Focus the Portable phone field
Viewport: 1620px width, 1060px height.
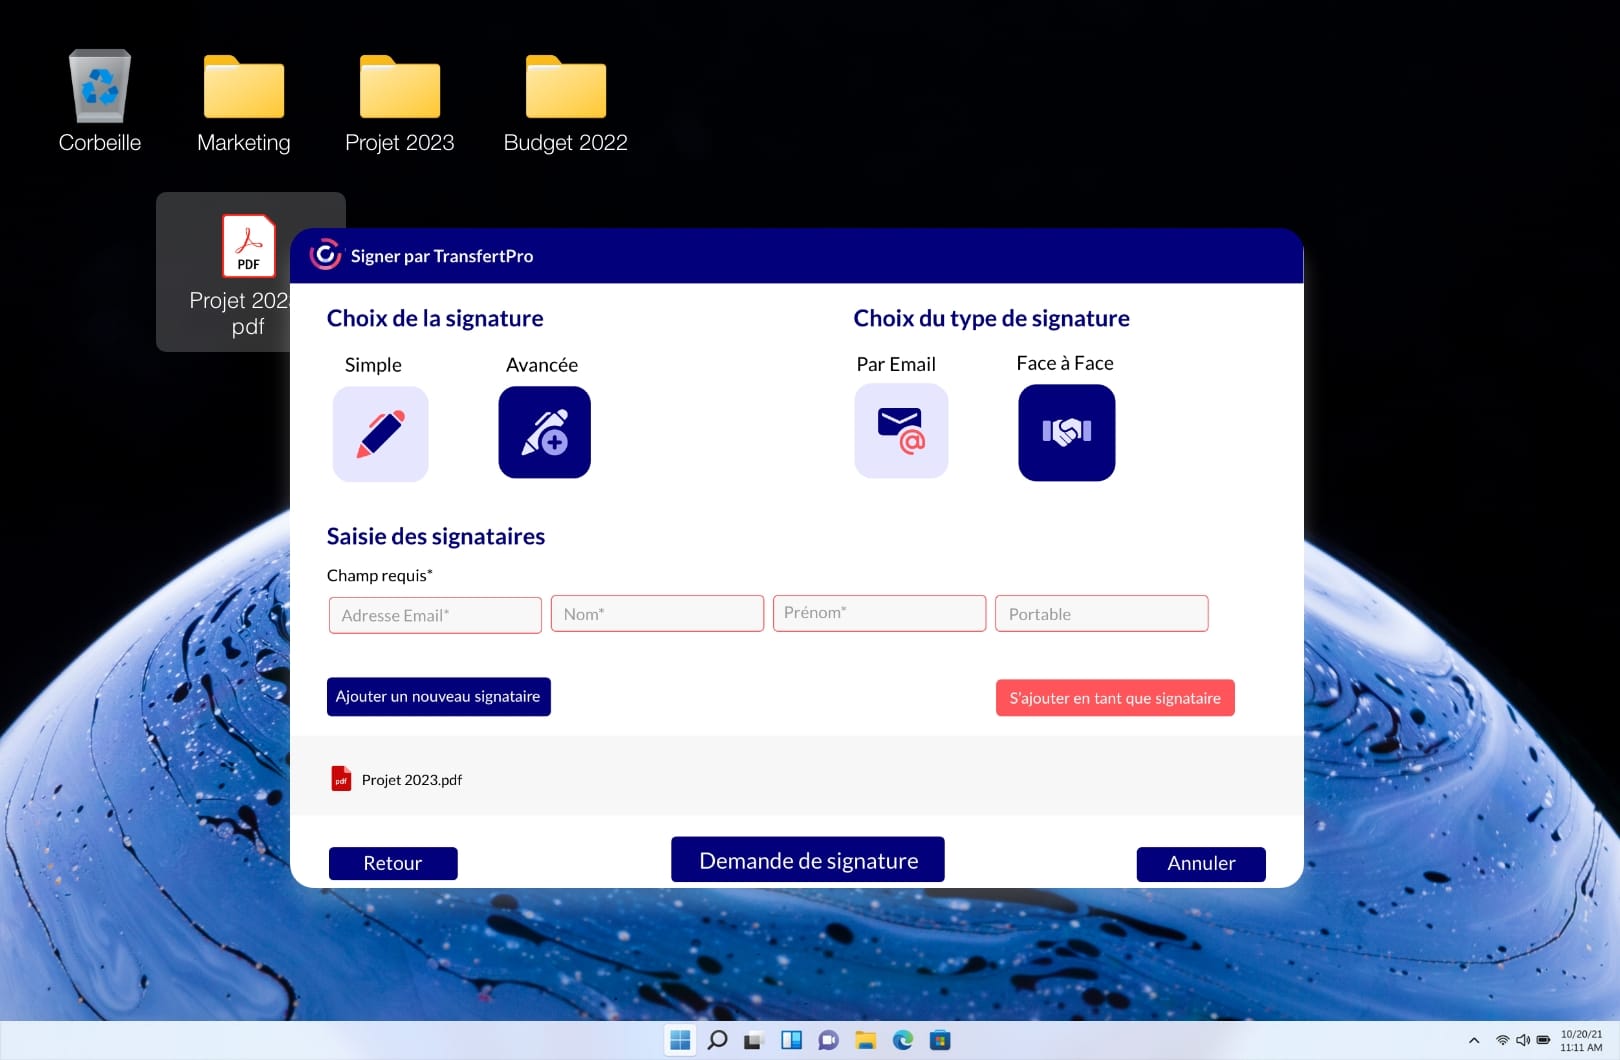(x=1101, y=613)
